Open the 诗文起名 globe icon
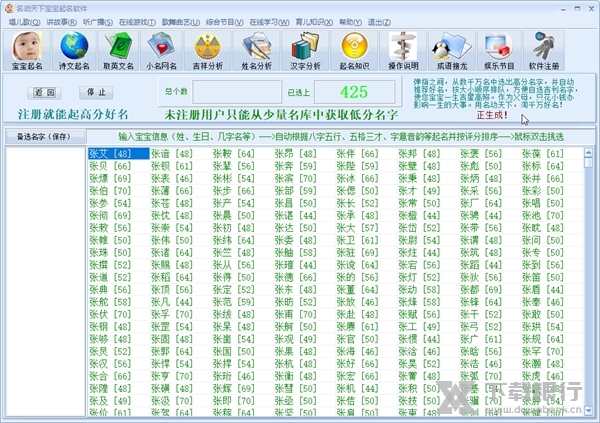 [74, 51]
